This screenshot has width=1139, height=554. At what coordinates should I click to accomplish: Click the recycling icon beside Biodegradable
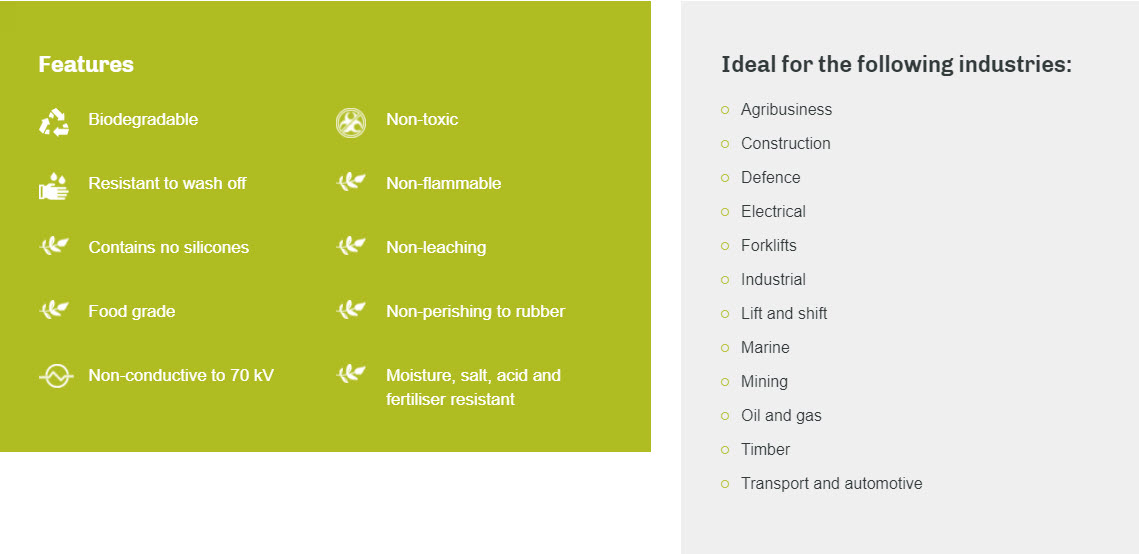(x=54, y=122)
